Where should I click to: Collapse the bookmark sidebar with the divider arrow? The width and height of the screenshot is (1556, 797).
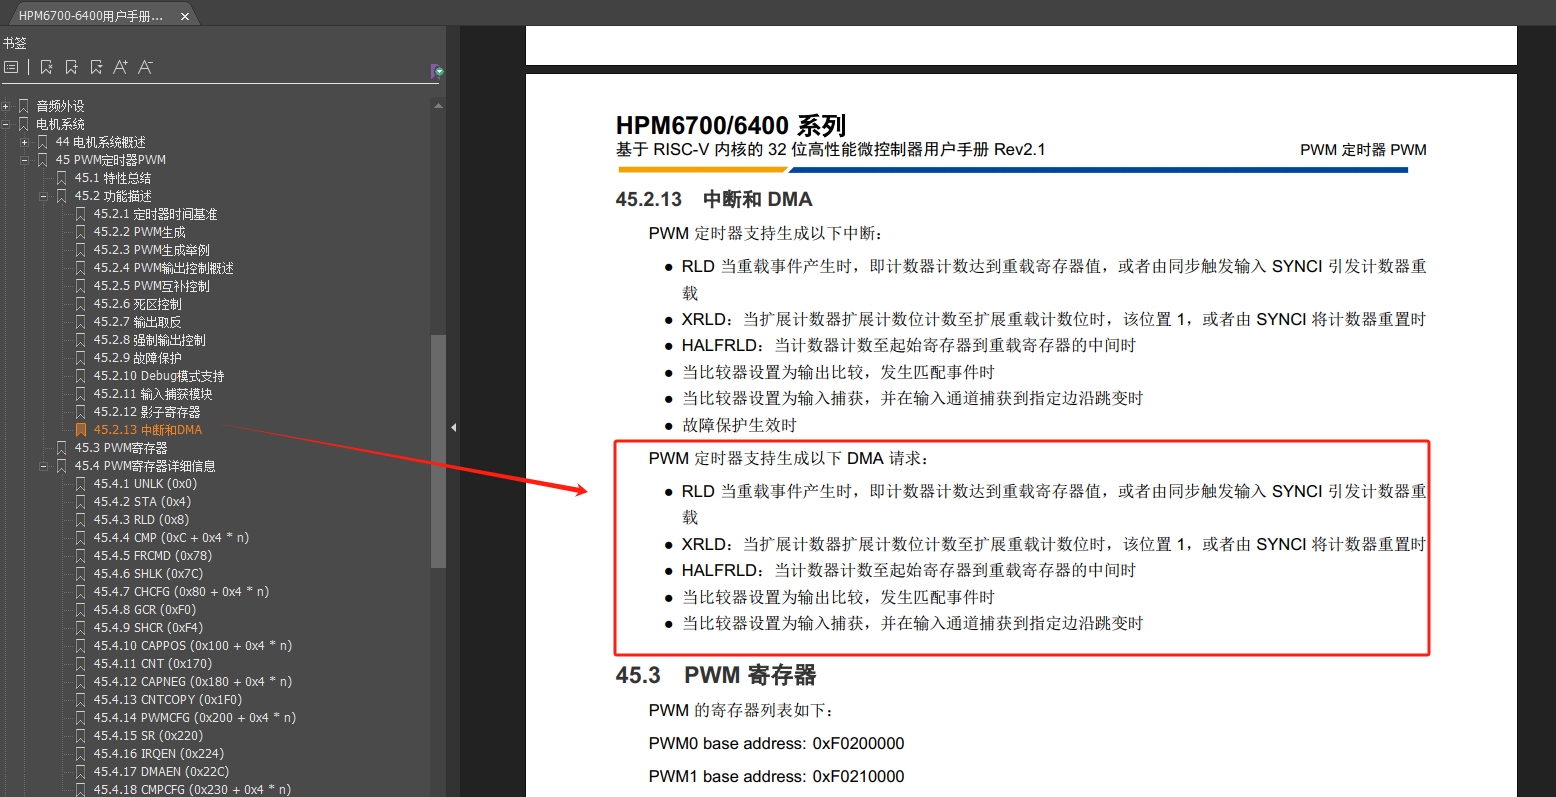pyautogui.click(x=452, y=426)
